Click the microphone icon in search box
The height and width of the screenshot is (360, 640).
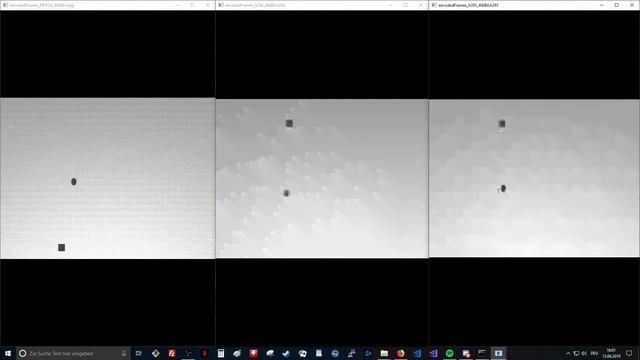click(x=124, y=353)
